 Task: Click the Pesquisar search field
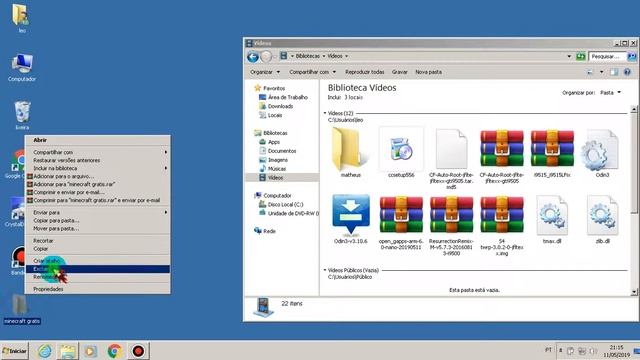(607, 56)
